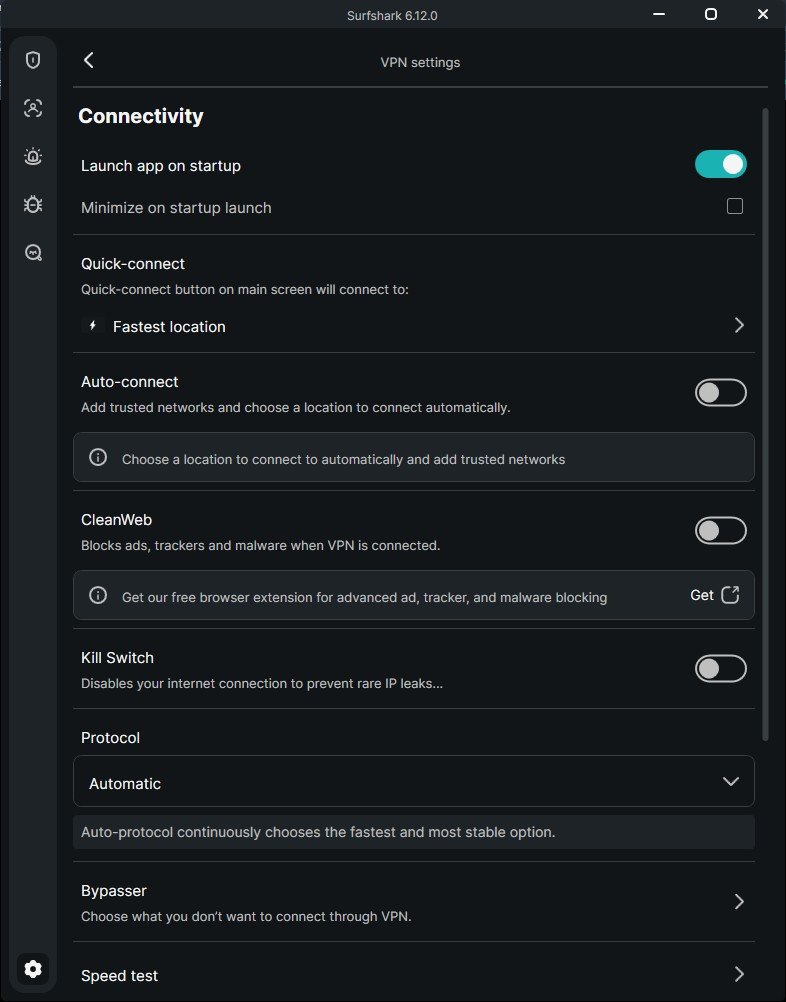
Task: Click the CleanWeb label
Action: point(116,520)
